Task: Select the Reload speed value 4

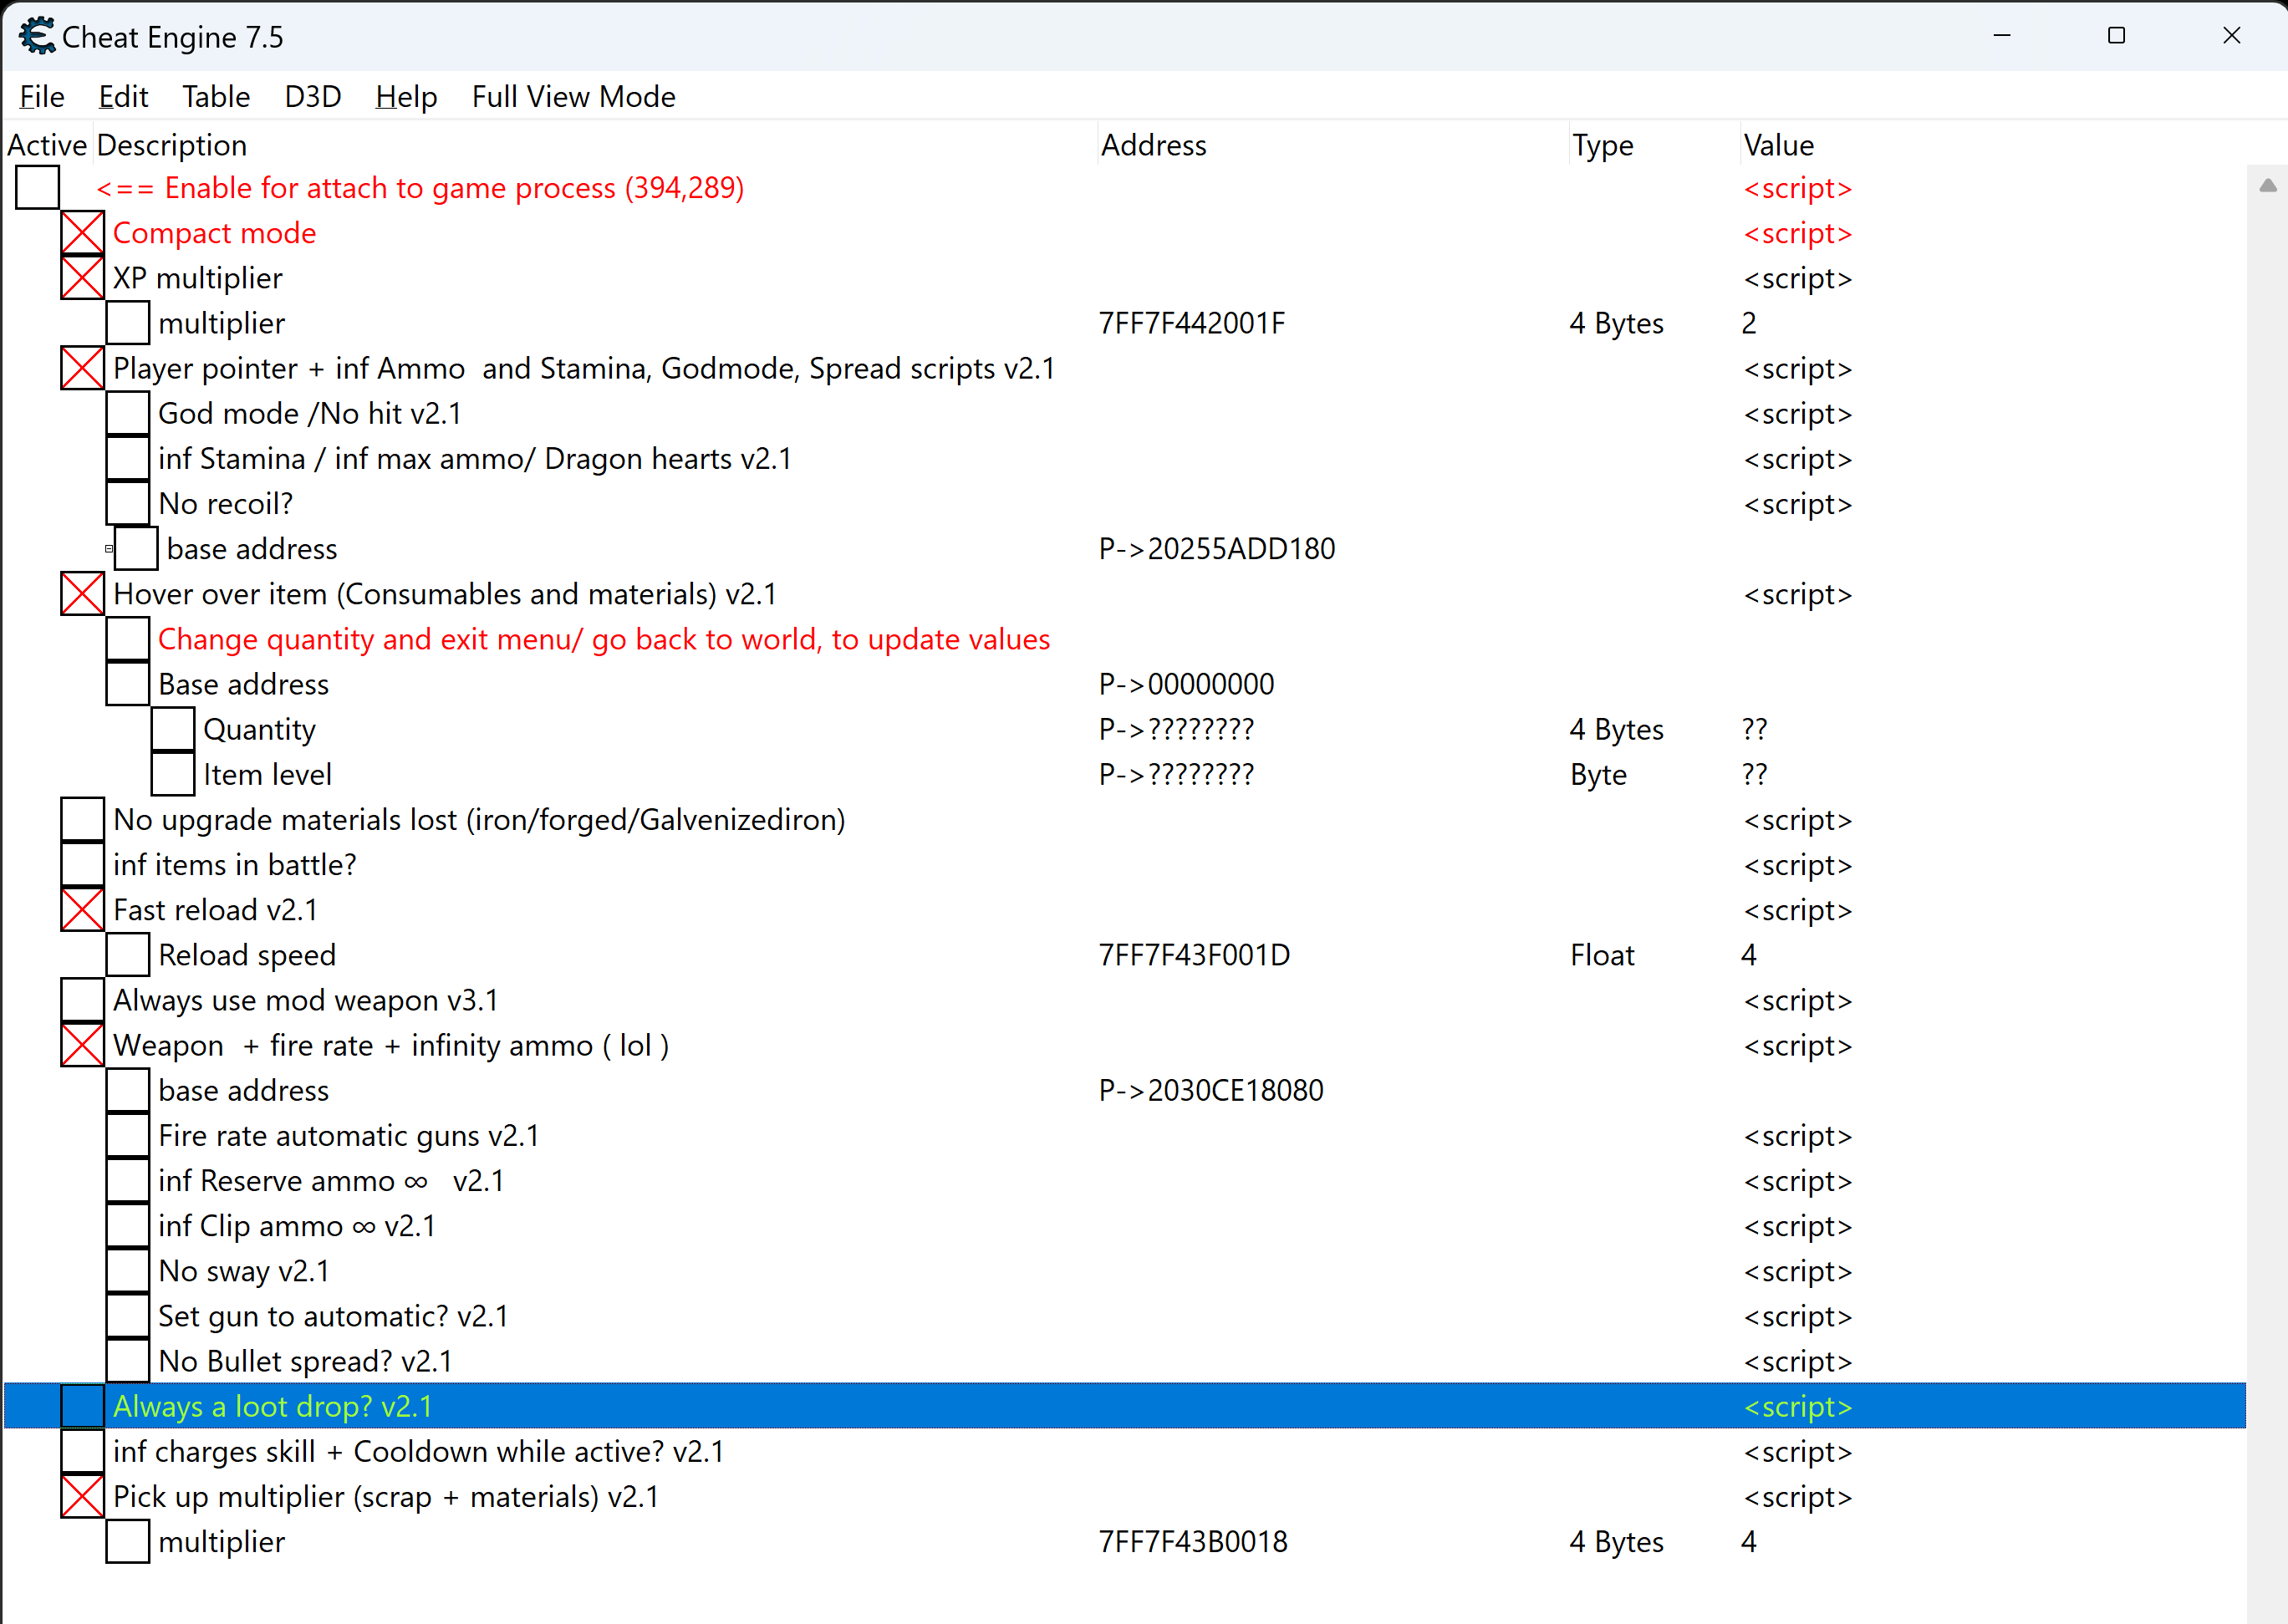Action: (1748, 955)
